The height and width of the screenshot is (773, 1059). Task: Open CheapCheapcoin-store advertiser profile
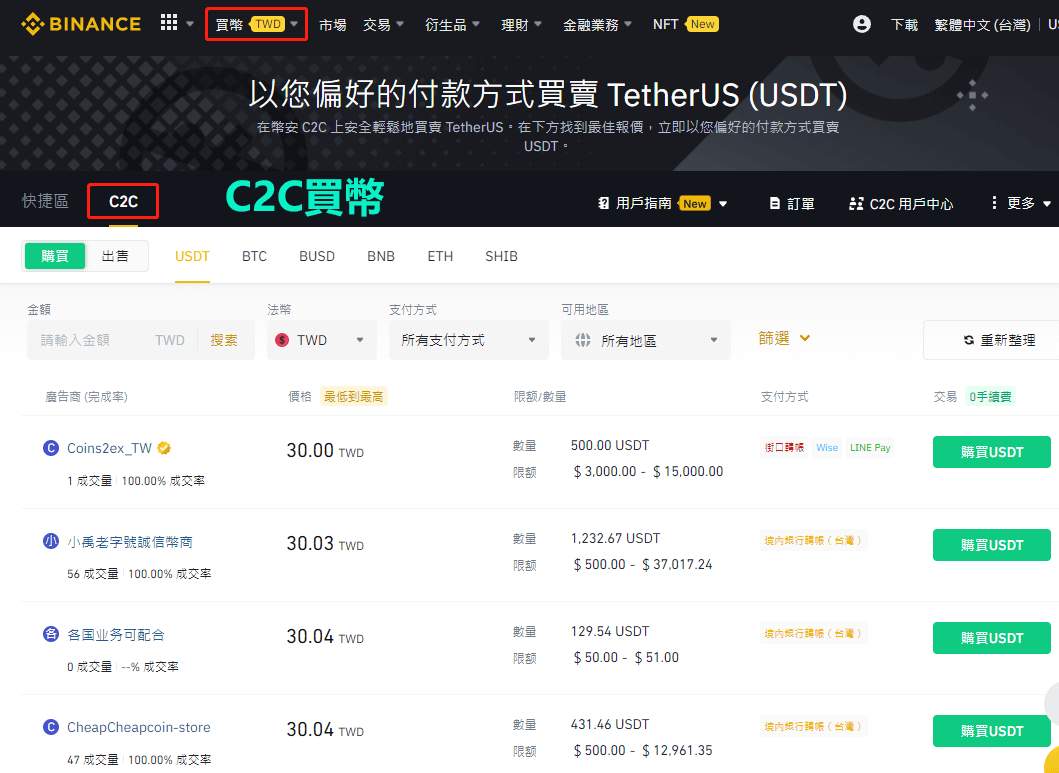[137, 727]
